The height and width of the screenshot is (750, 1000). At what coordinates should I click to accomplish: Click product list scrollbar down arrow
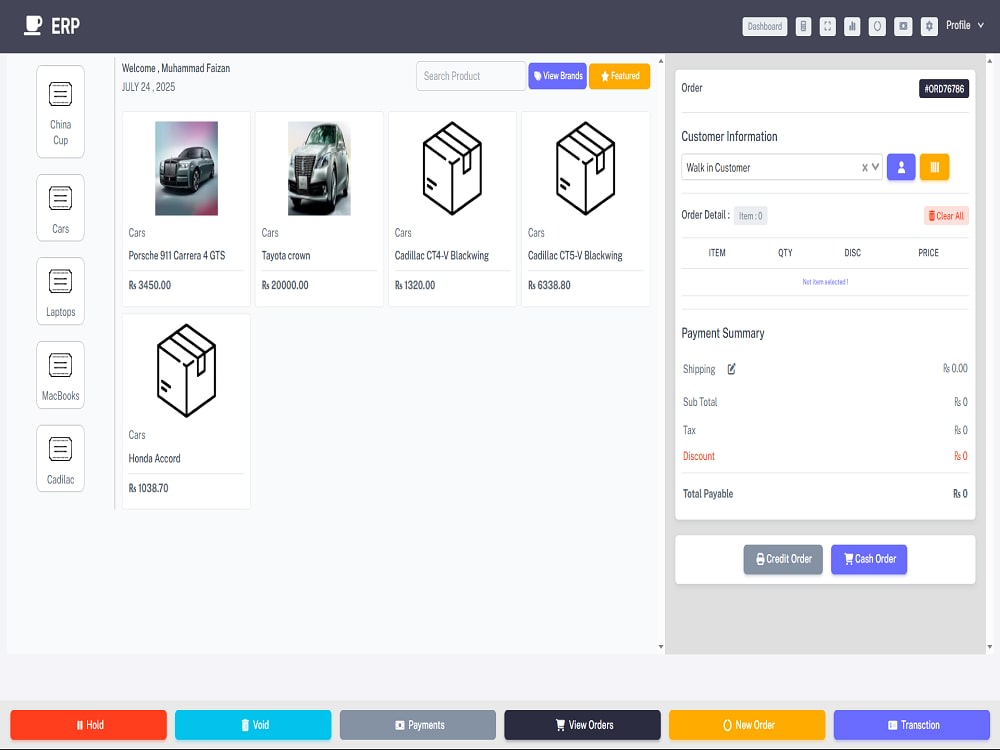(661, 647)
